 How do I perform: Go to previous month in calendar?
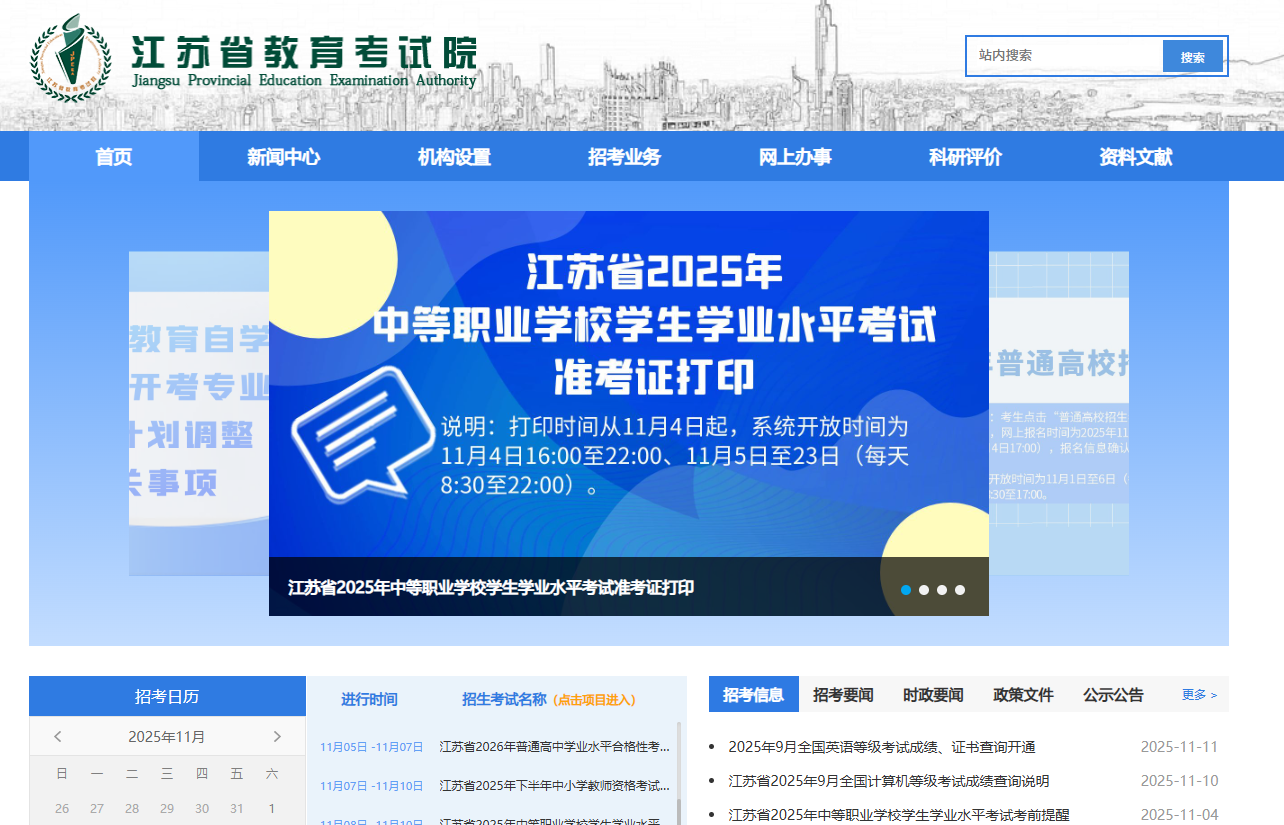pyautogui.click(x=58, y=737)
